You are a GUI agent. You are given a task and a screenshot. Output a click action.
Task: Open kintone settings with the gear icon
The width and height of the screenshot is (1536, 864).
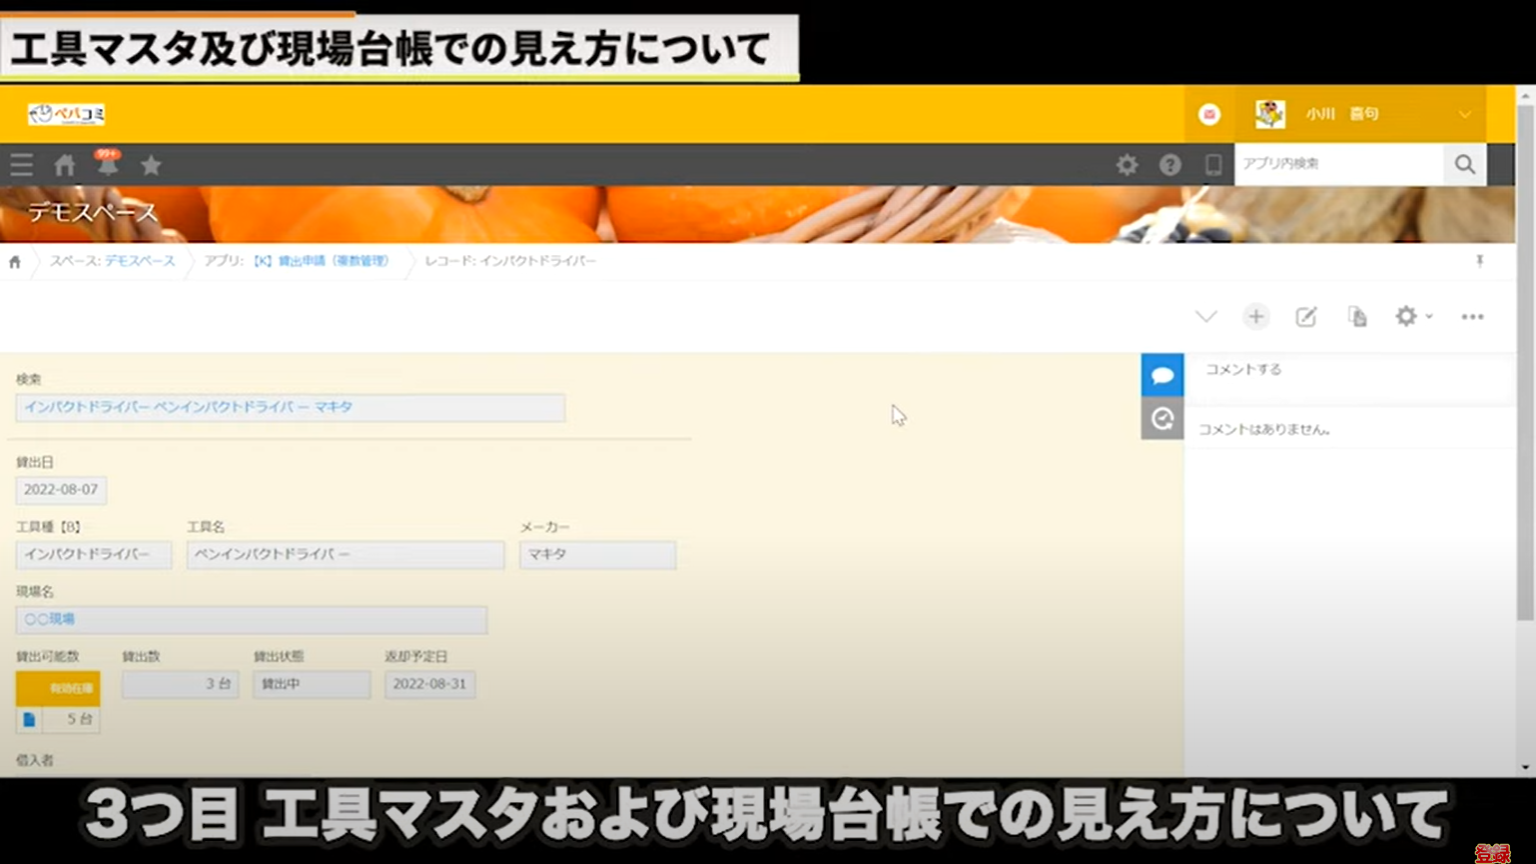pyautogui.click(x=1127, y=164)
